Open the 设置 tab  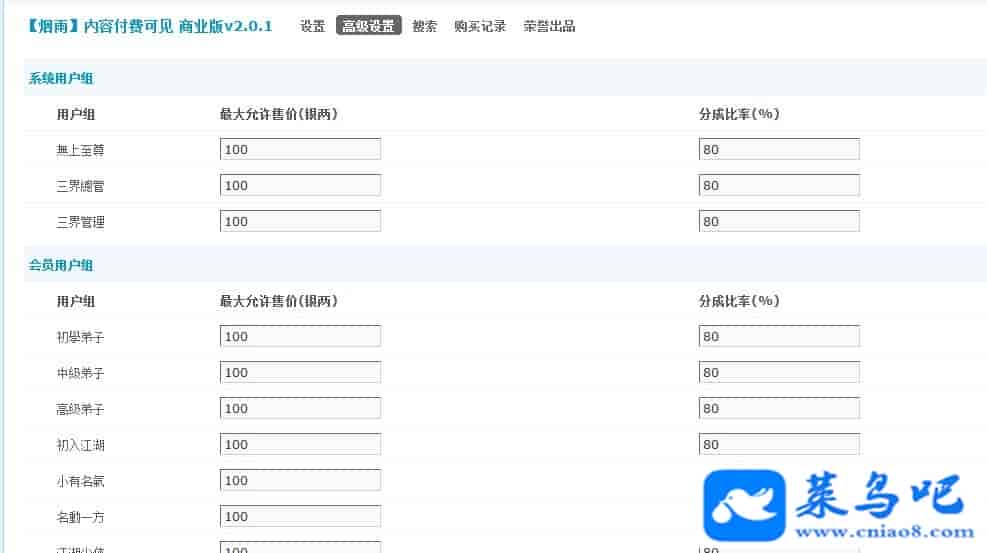coord(312,27)
